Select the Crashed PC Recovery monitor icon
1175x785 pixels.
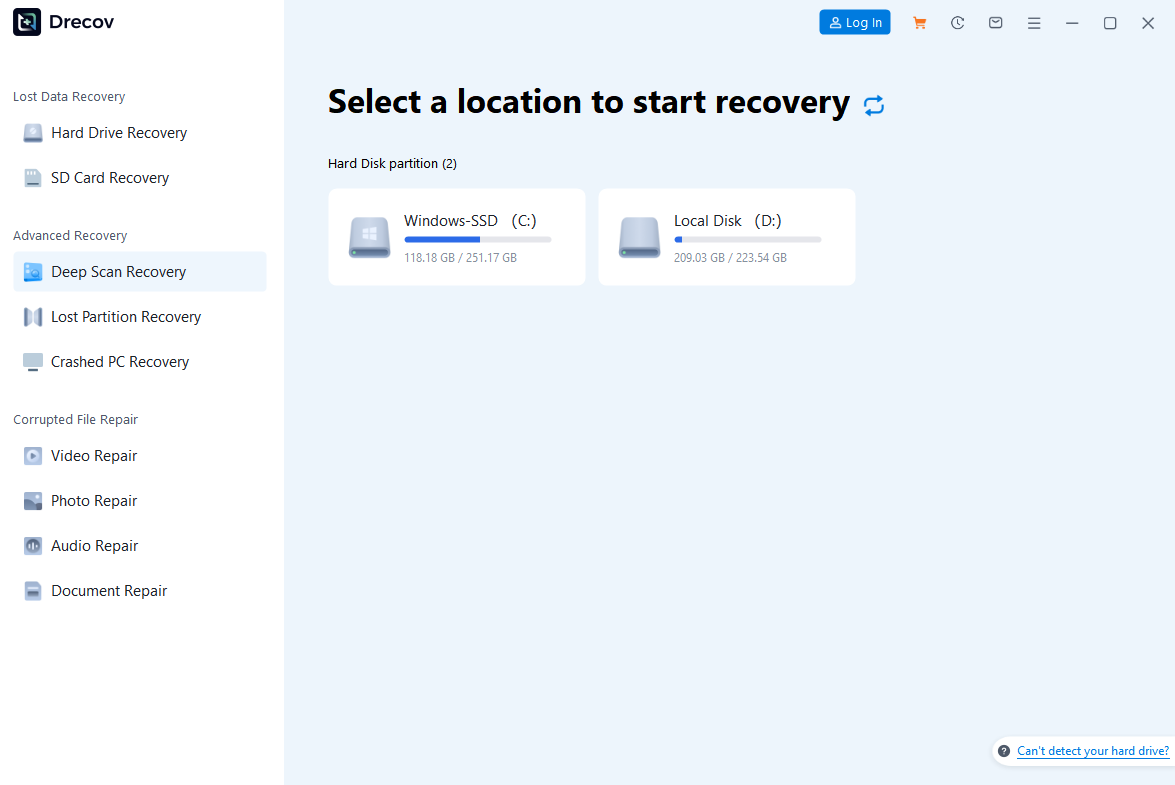[33, 361]
